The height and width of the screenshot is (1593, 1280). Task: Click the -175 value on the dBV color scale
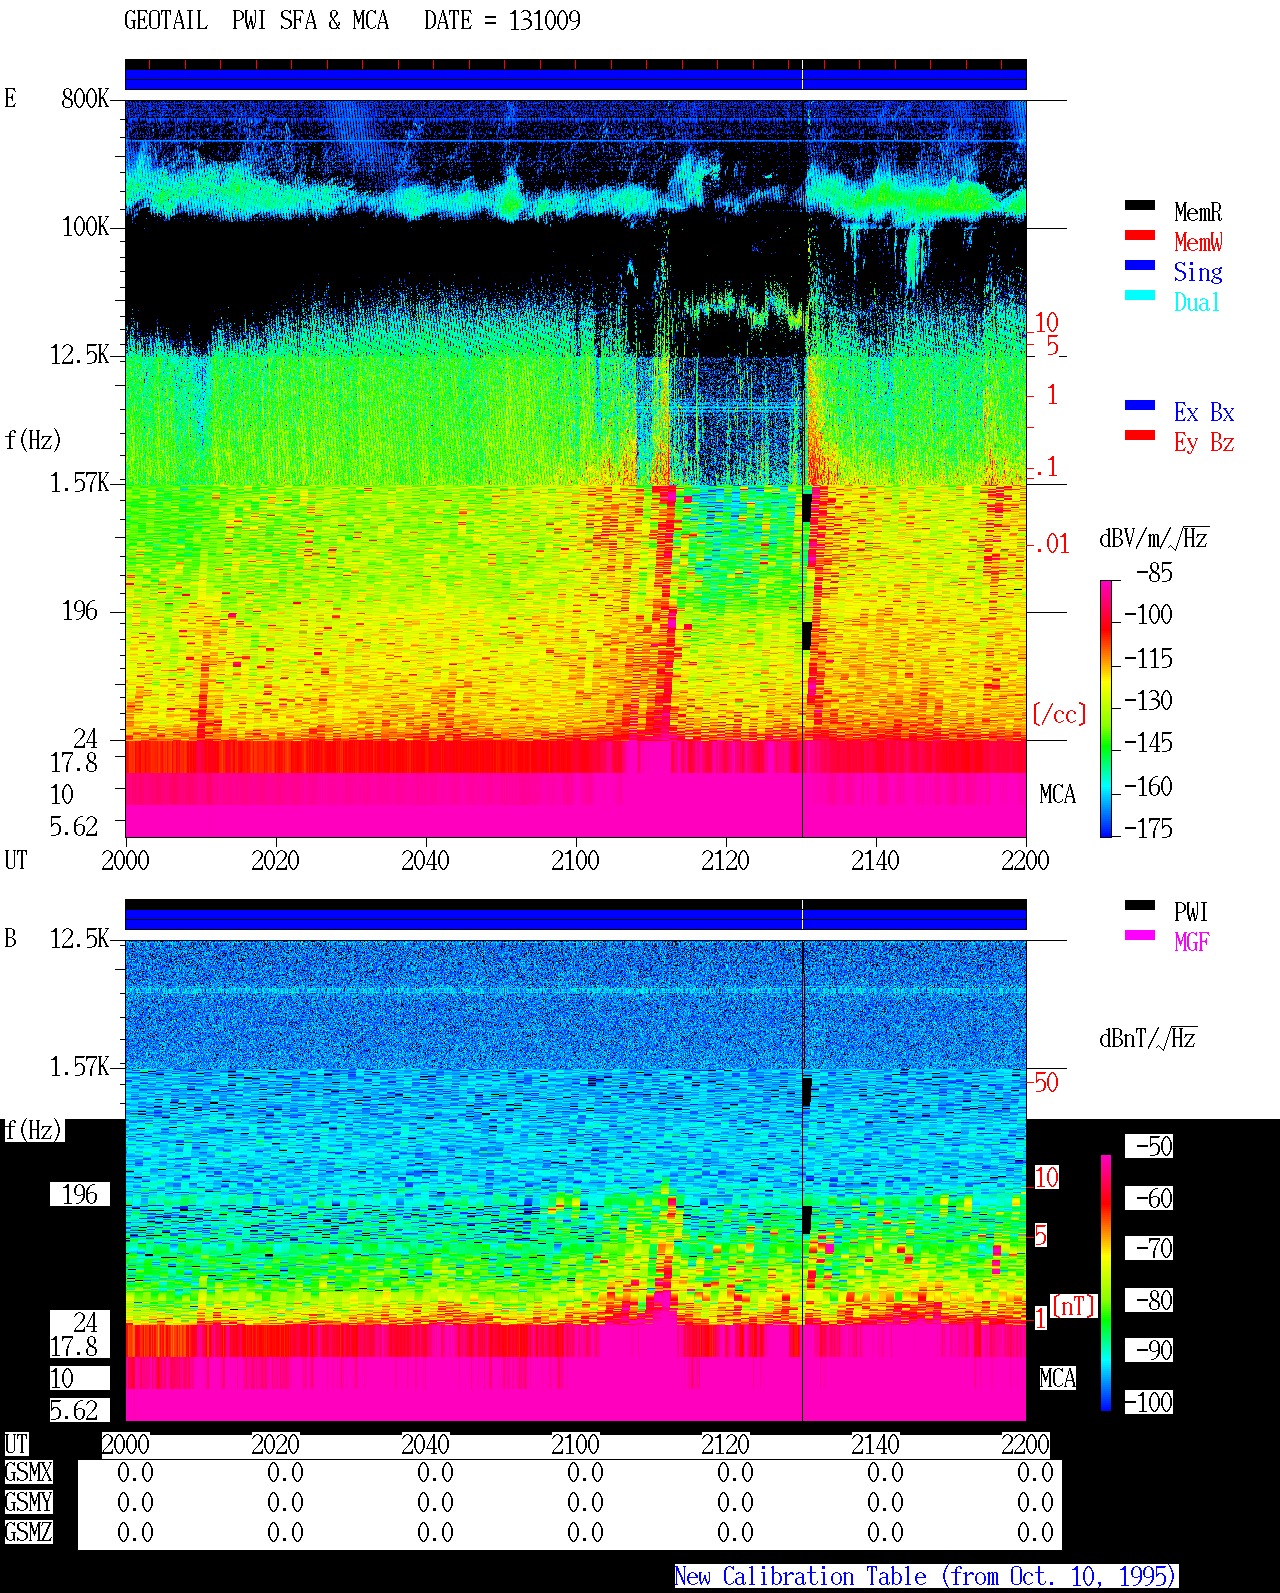(x=1148, y=829)
